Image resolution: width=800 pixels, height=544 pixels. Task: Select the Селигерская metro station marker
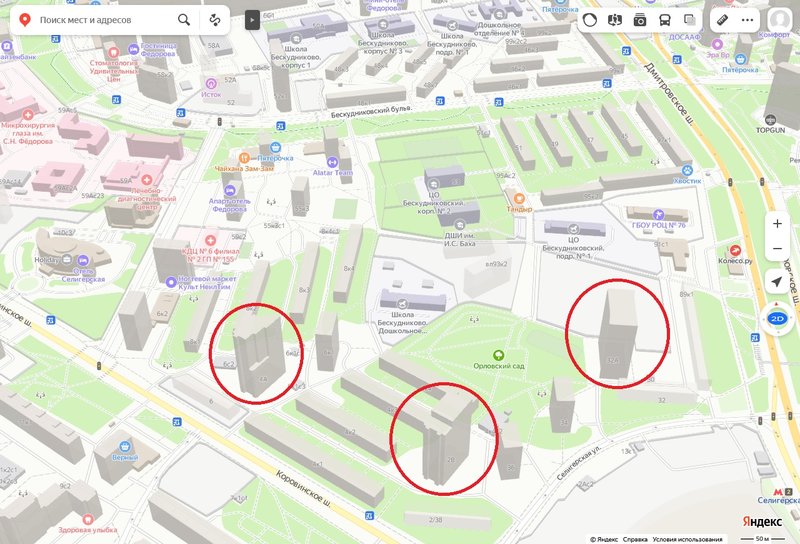(778, 492)
